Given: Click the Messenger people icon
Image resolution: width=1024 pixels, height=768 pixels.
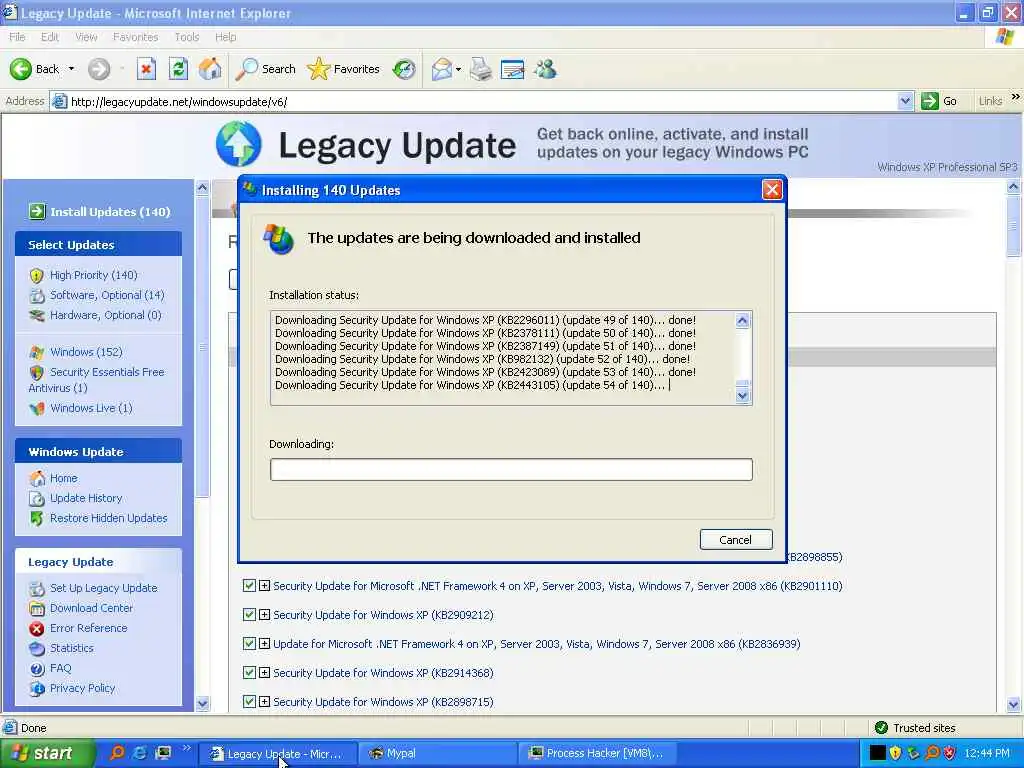Looking at the screenshot, I should pyautogui.click(x=545, y=69).
